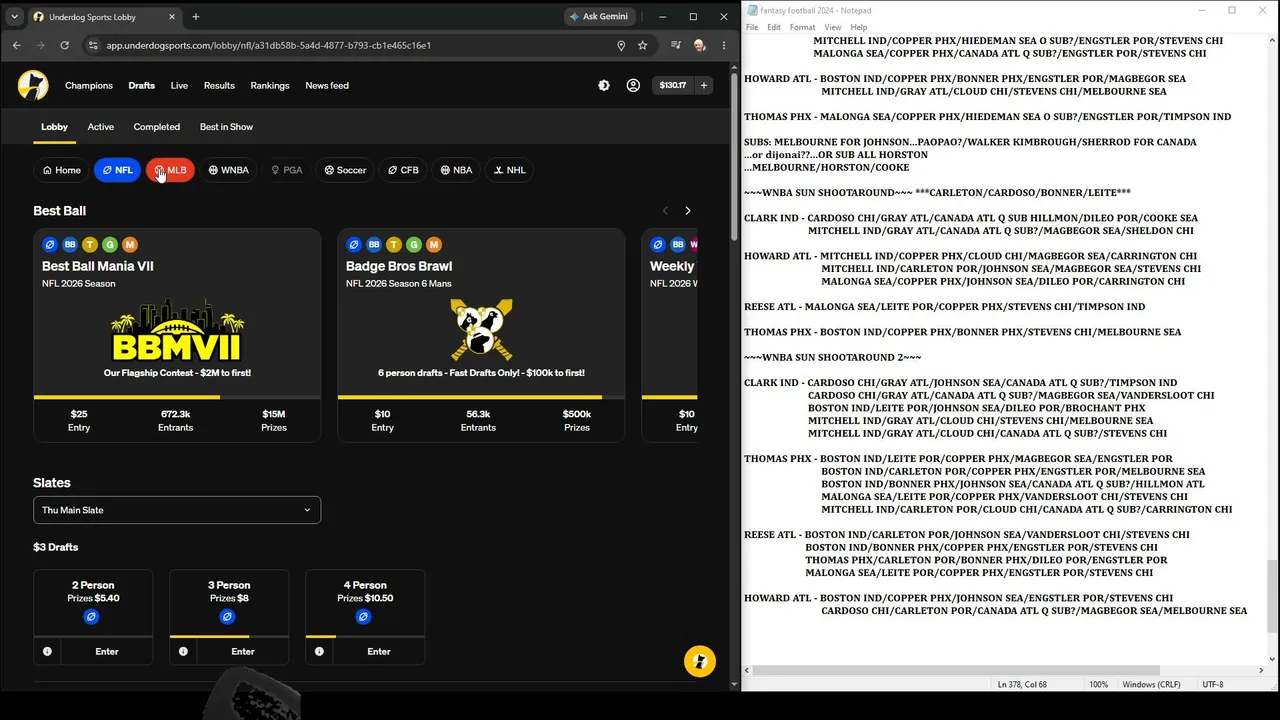Image resolution: width=1280 pixels, height=720 pixels.
Task: Open Notepad's View menu
Action: click(x=832, y=27)
